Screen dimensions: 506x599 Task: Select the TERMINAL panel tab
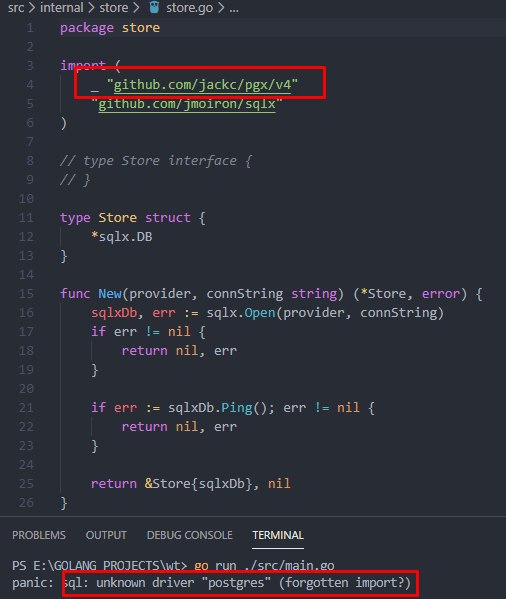pyautogui.click(x=278, y=535)
